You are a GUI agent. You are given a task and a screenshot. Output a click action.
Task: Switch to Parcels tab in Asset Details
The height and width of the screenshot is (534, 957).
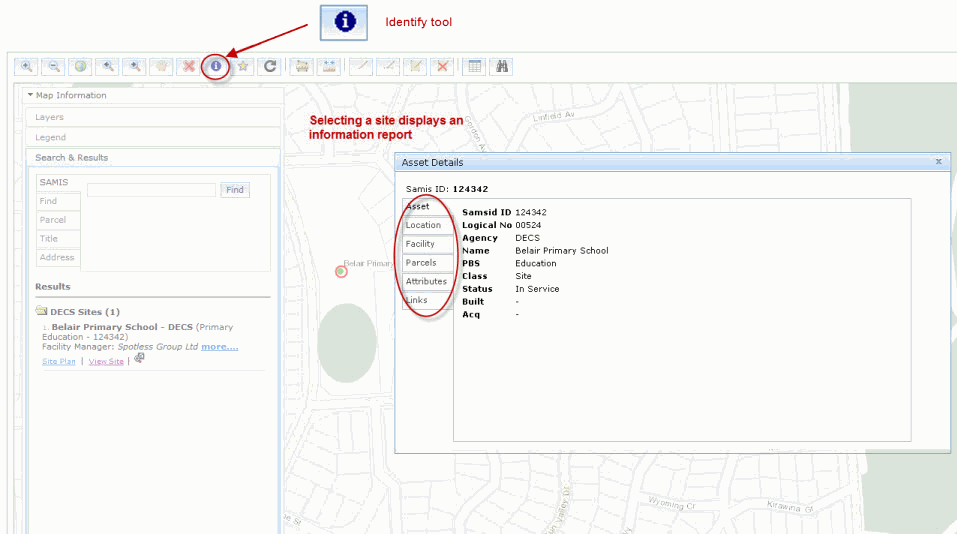tap(428, 263)
